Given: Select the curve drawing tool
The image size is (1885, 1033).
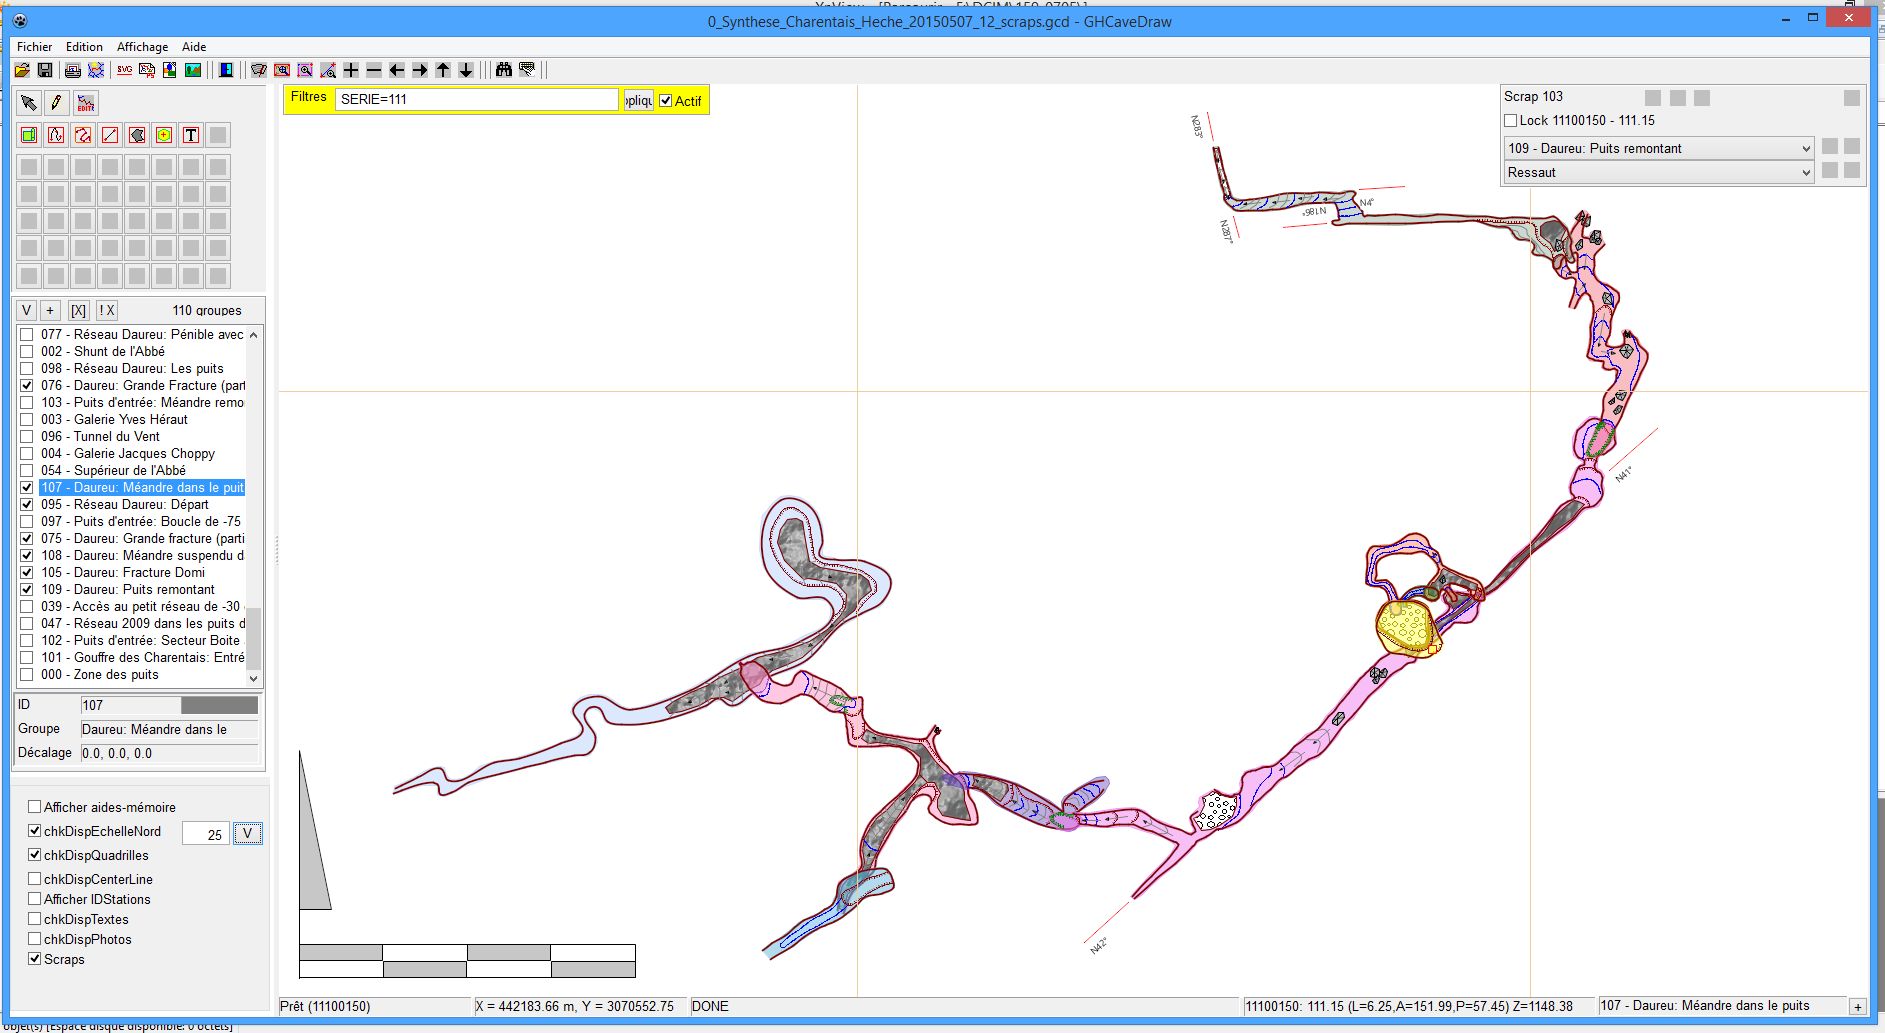Looking at the screenshot, I should pyautogui.click(x=56, y=135).
